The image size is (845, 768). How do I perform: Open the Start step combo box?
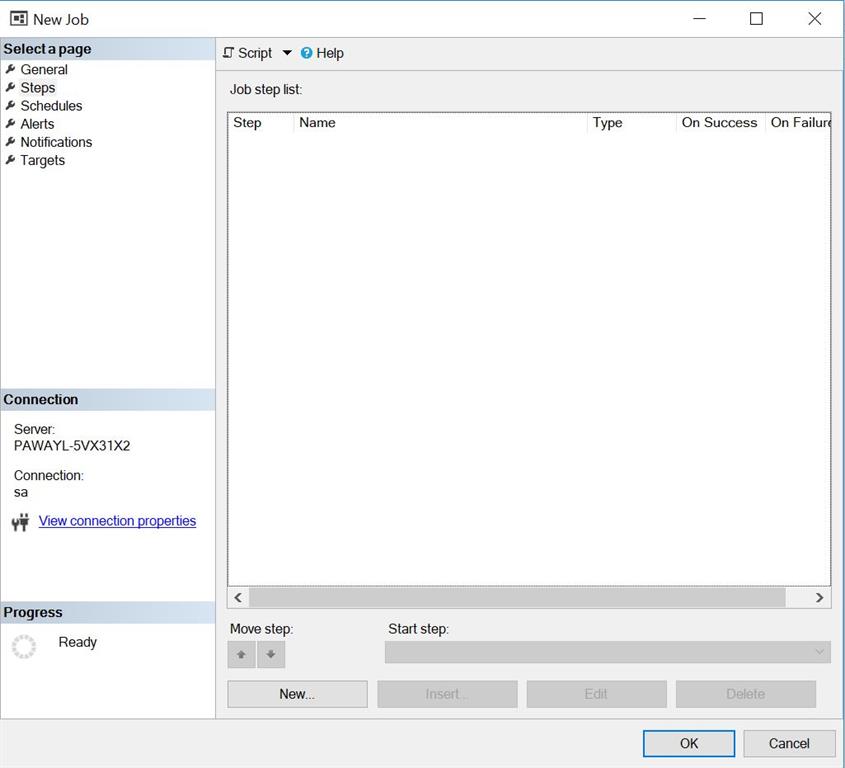pyautogui.click(x=607, y=652)
